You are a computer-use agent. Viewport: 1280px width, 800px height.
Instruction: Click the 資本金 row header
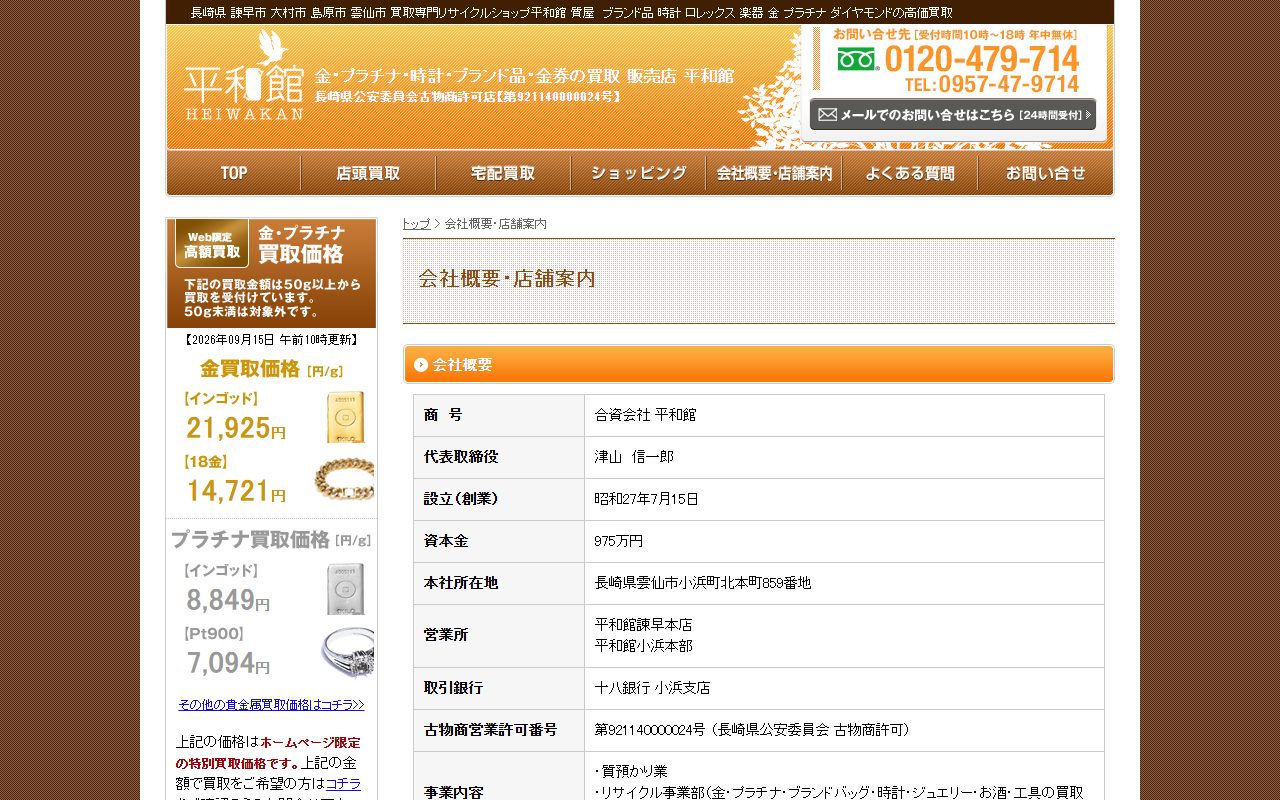(x=499, y=541)
